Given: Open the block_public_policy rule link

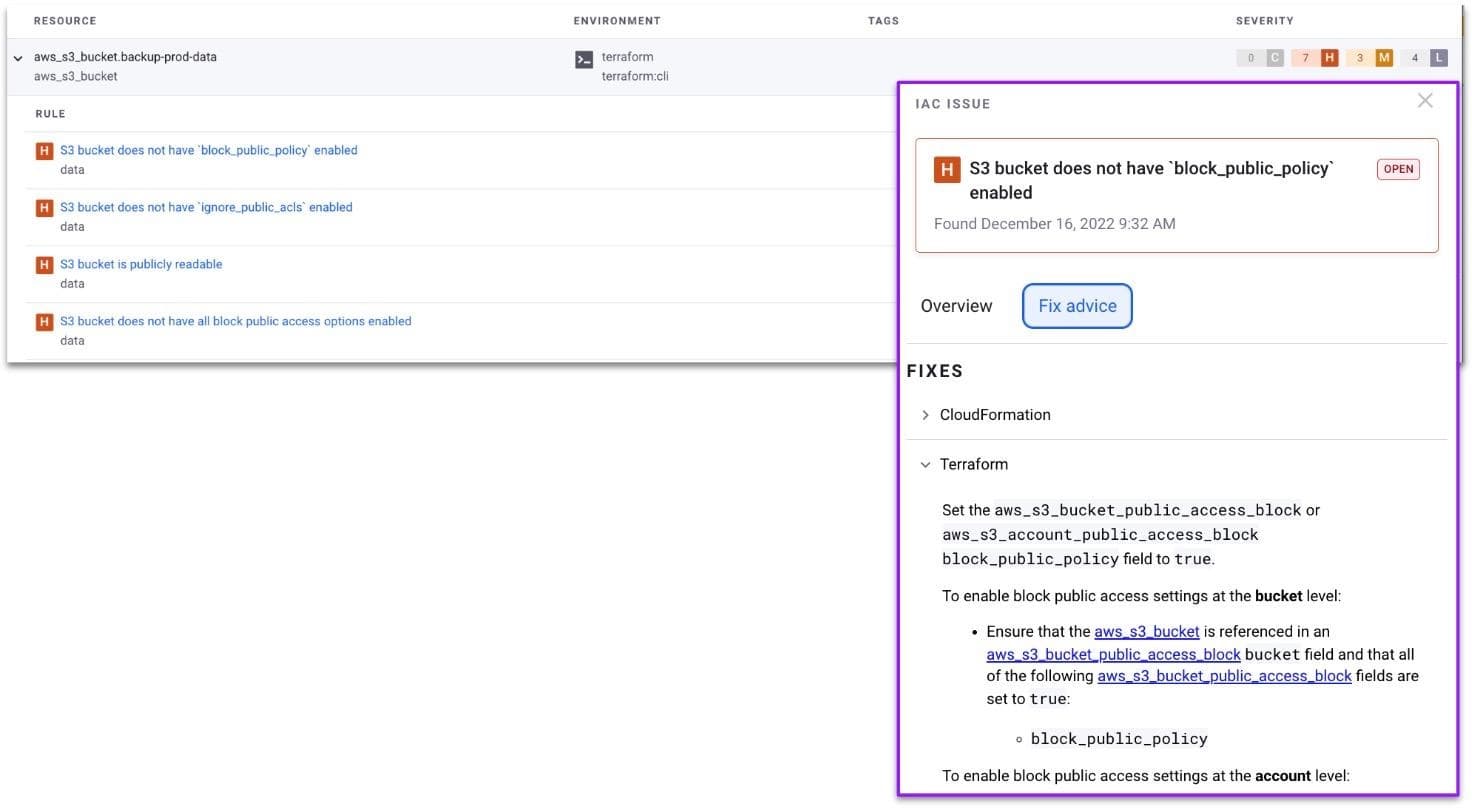Looking at the screenshot, I should click(x=208, y=150).
